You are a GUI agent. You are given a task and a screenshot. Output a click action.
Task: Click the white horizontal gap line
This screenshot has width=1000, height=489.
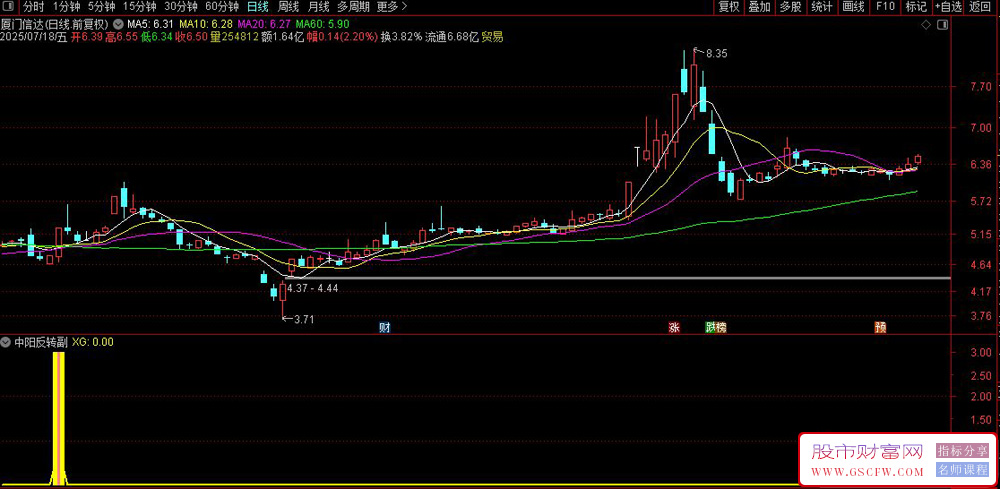coord(617,278)
